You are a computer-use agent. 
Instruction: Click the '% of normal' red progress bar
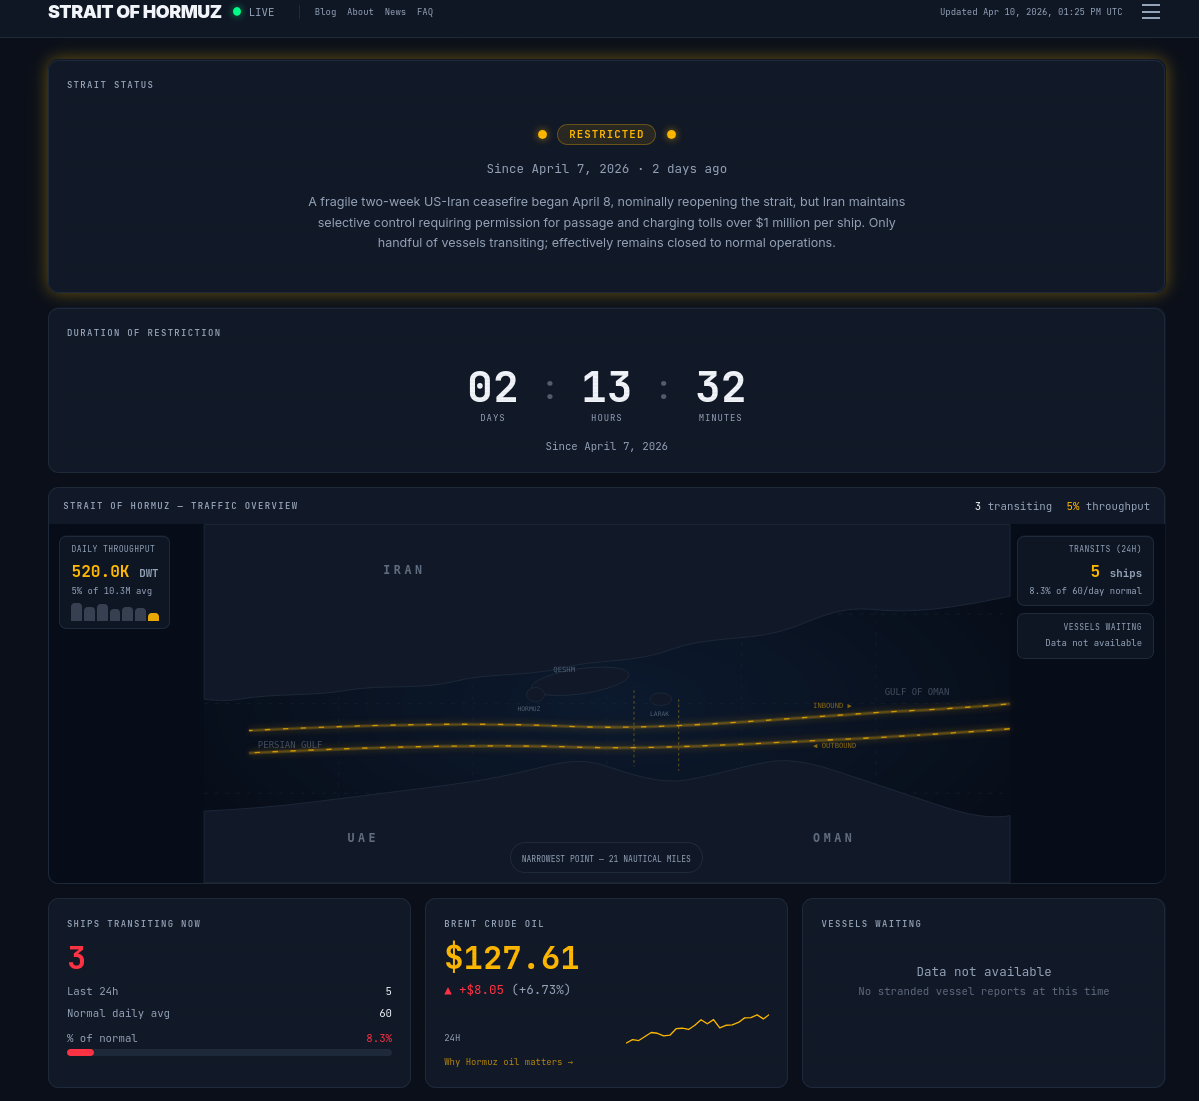[81, 1052]
